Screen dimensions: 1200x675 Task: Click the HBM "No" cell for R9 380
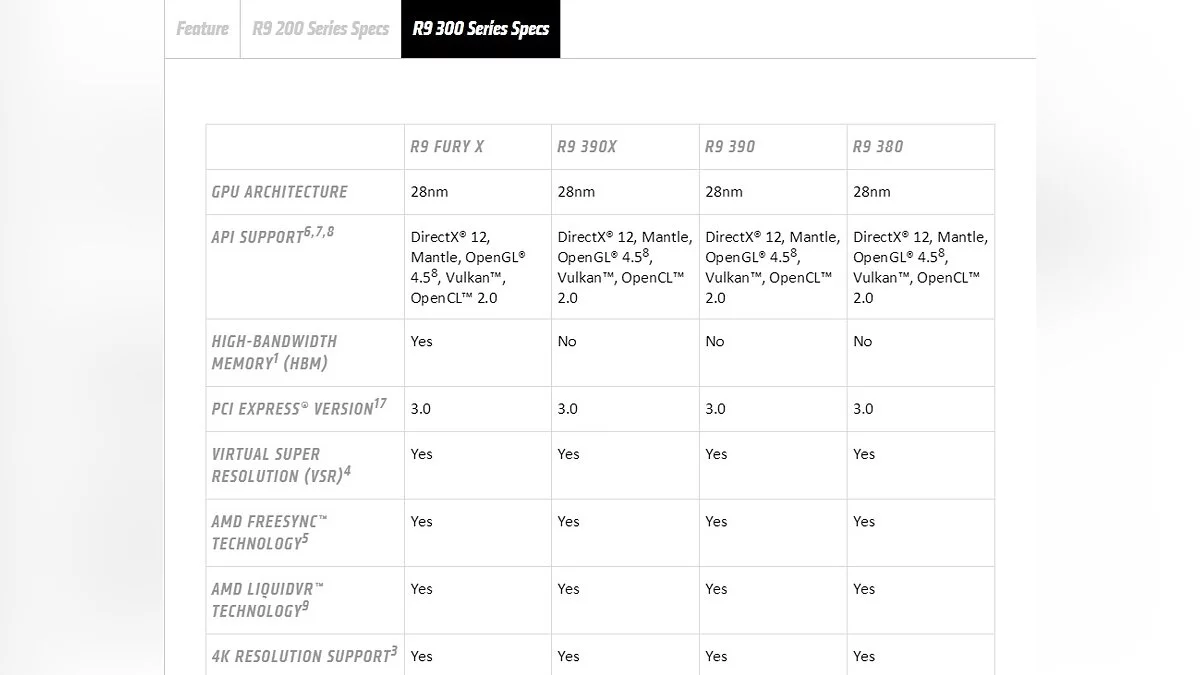[x=863, y=341]
